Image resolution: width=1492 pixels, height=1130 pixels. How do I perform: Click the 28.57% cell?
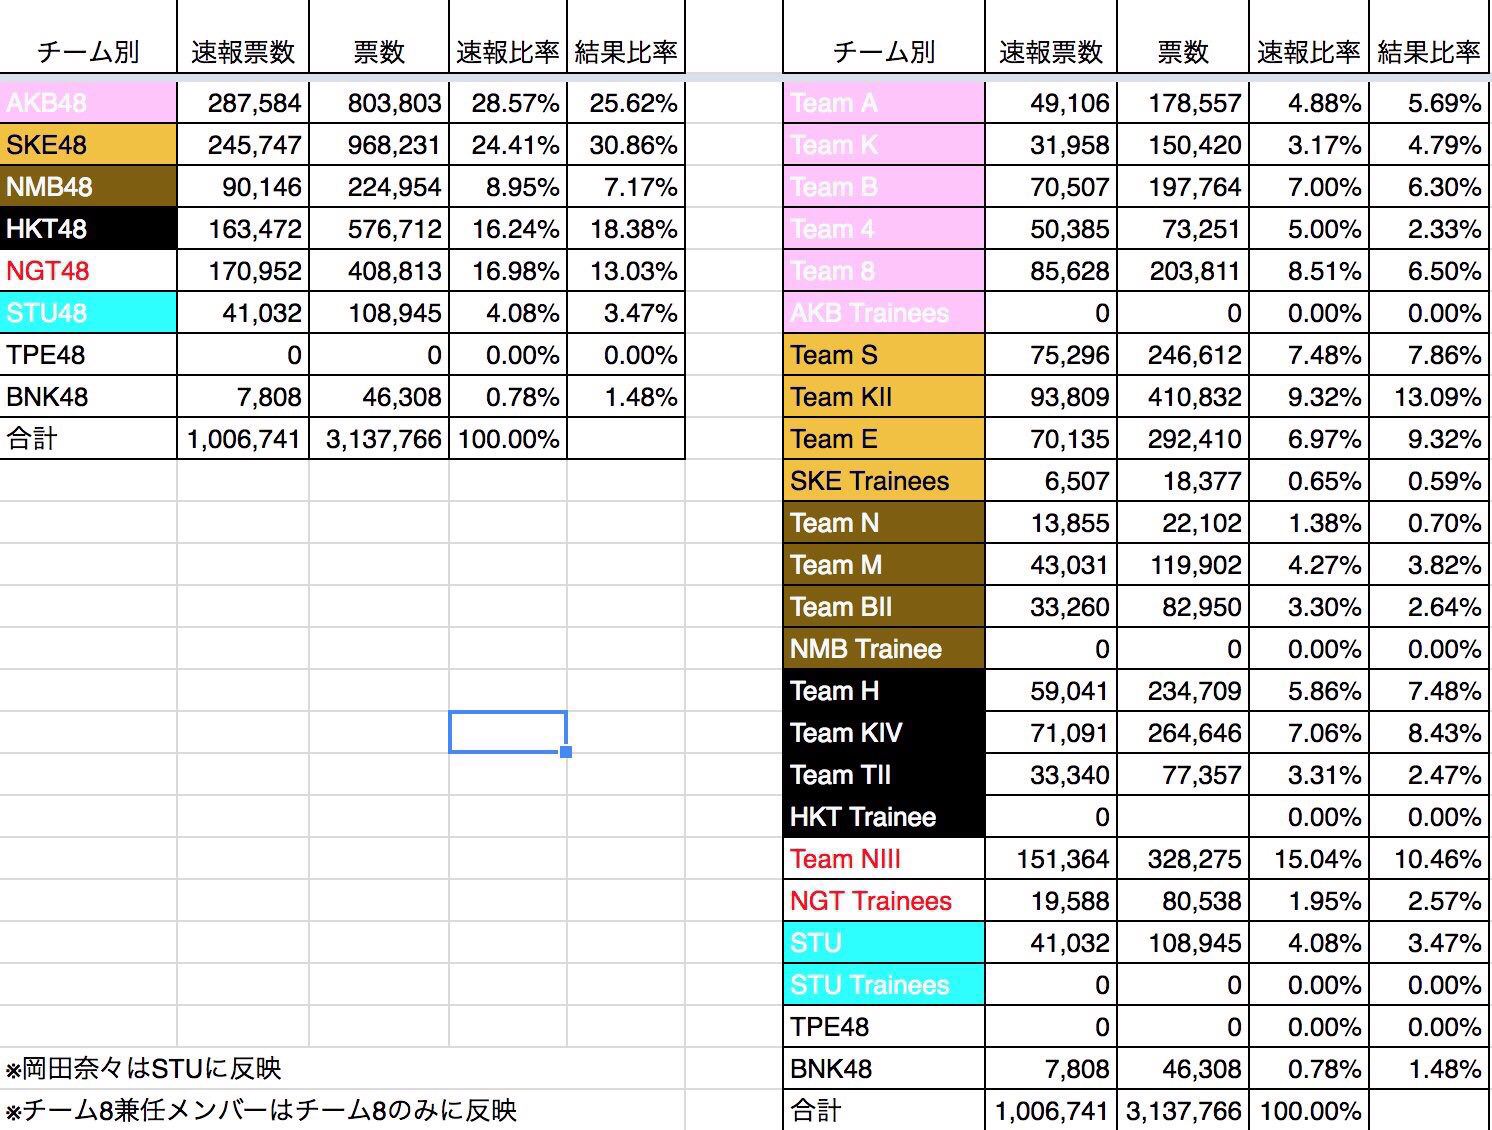(x=508, y=103)
